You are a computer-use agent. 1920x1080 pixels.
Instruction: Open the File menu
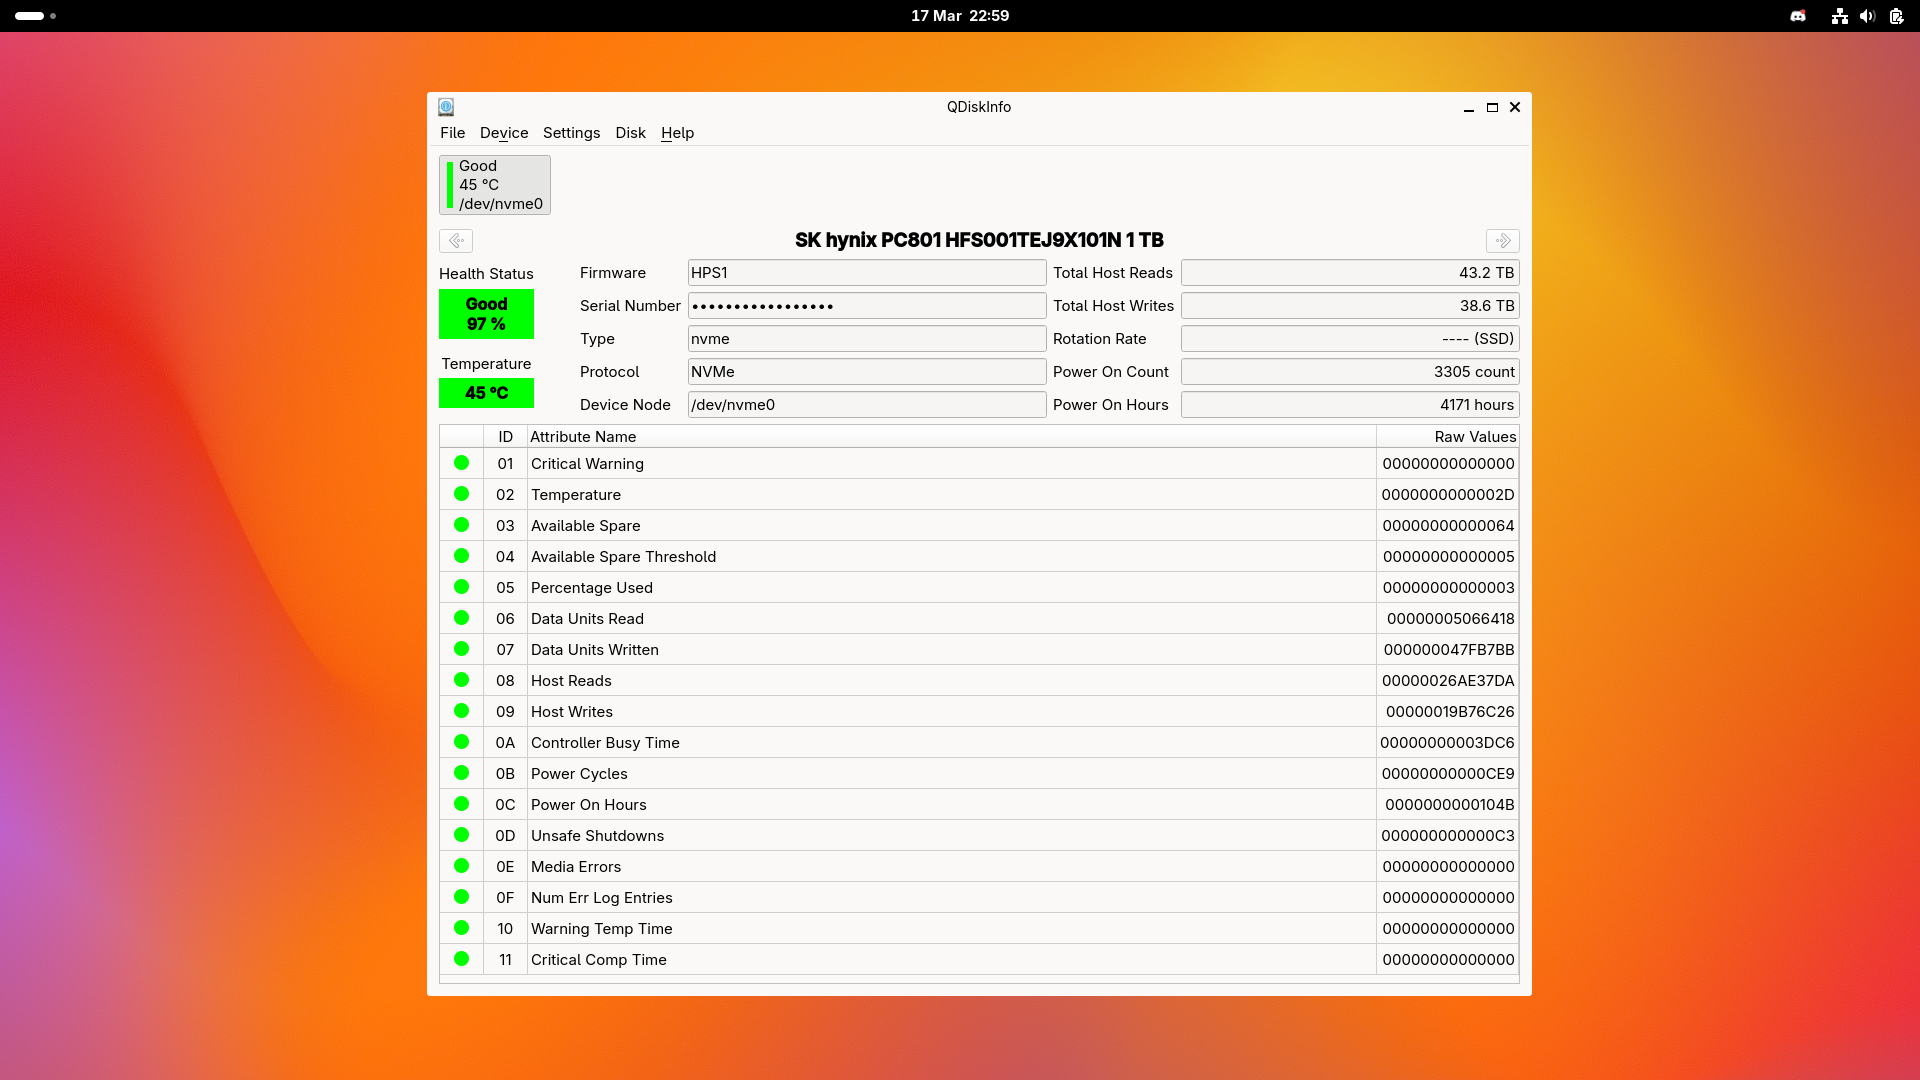452,133
